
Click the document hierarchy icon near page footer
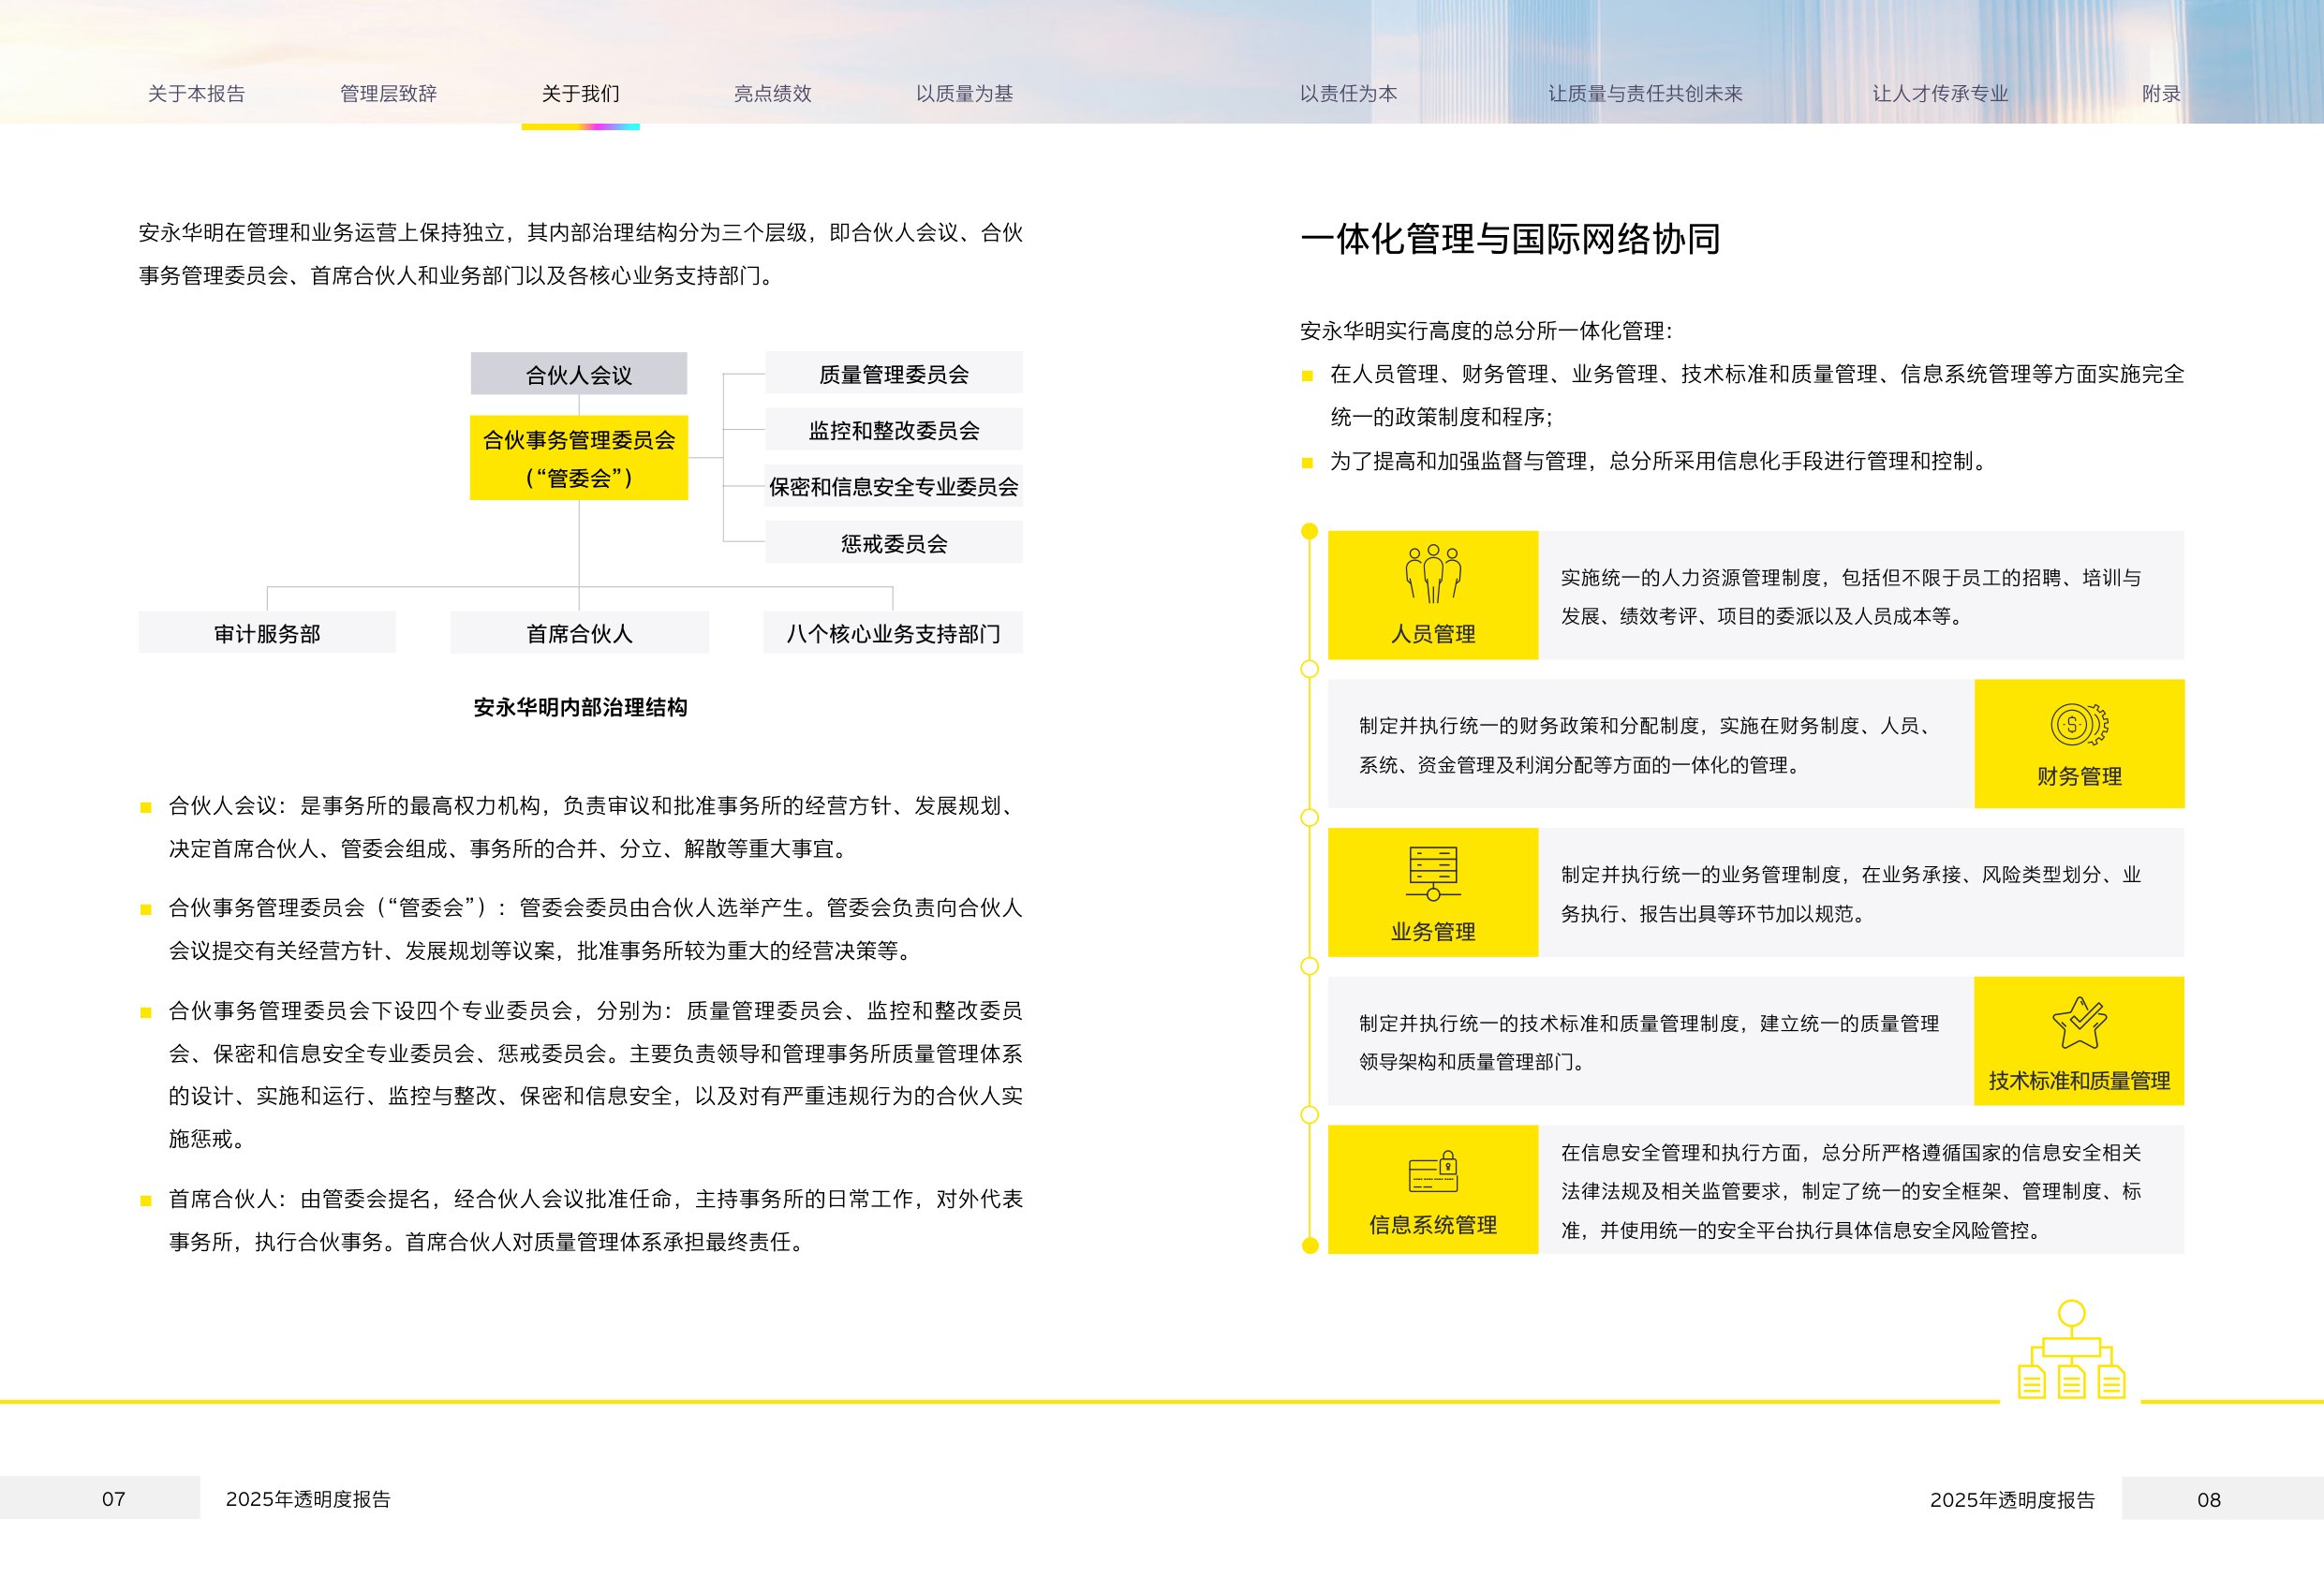pyautogui.click(x=2071, y=1349)
